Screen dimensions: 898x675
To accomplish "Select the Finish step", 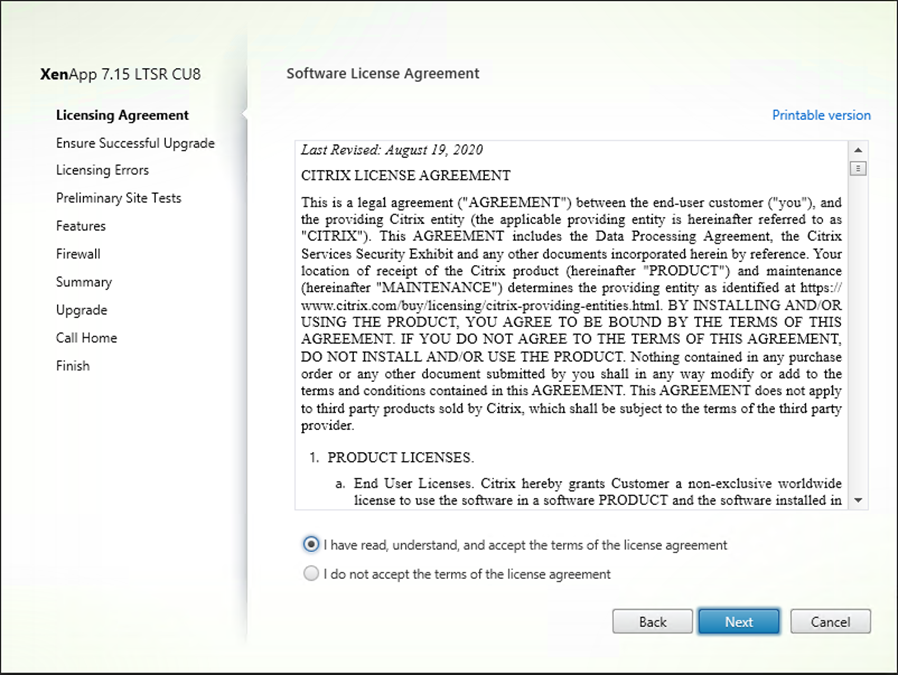I will point(73,366).
